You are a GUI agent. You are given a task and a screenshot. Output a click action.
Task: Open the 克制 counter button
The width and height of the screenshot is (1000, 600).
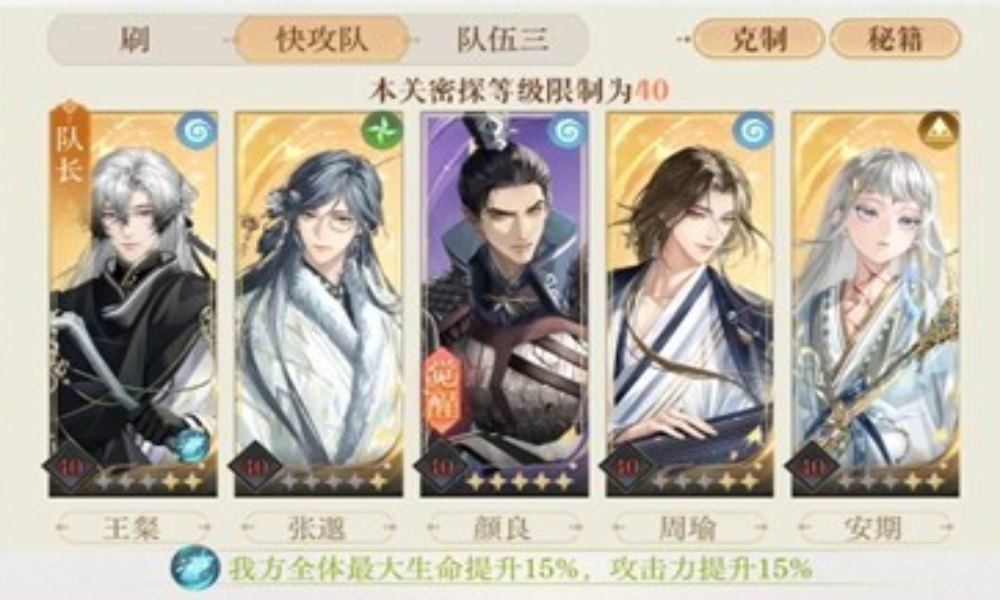pos(759,40)
